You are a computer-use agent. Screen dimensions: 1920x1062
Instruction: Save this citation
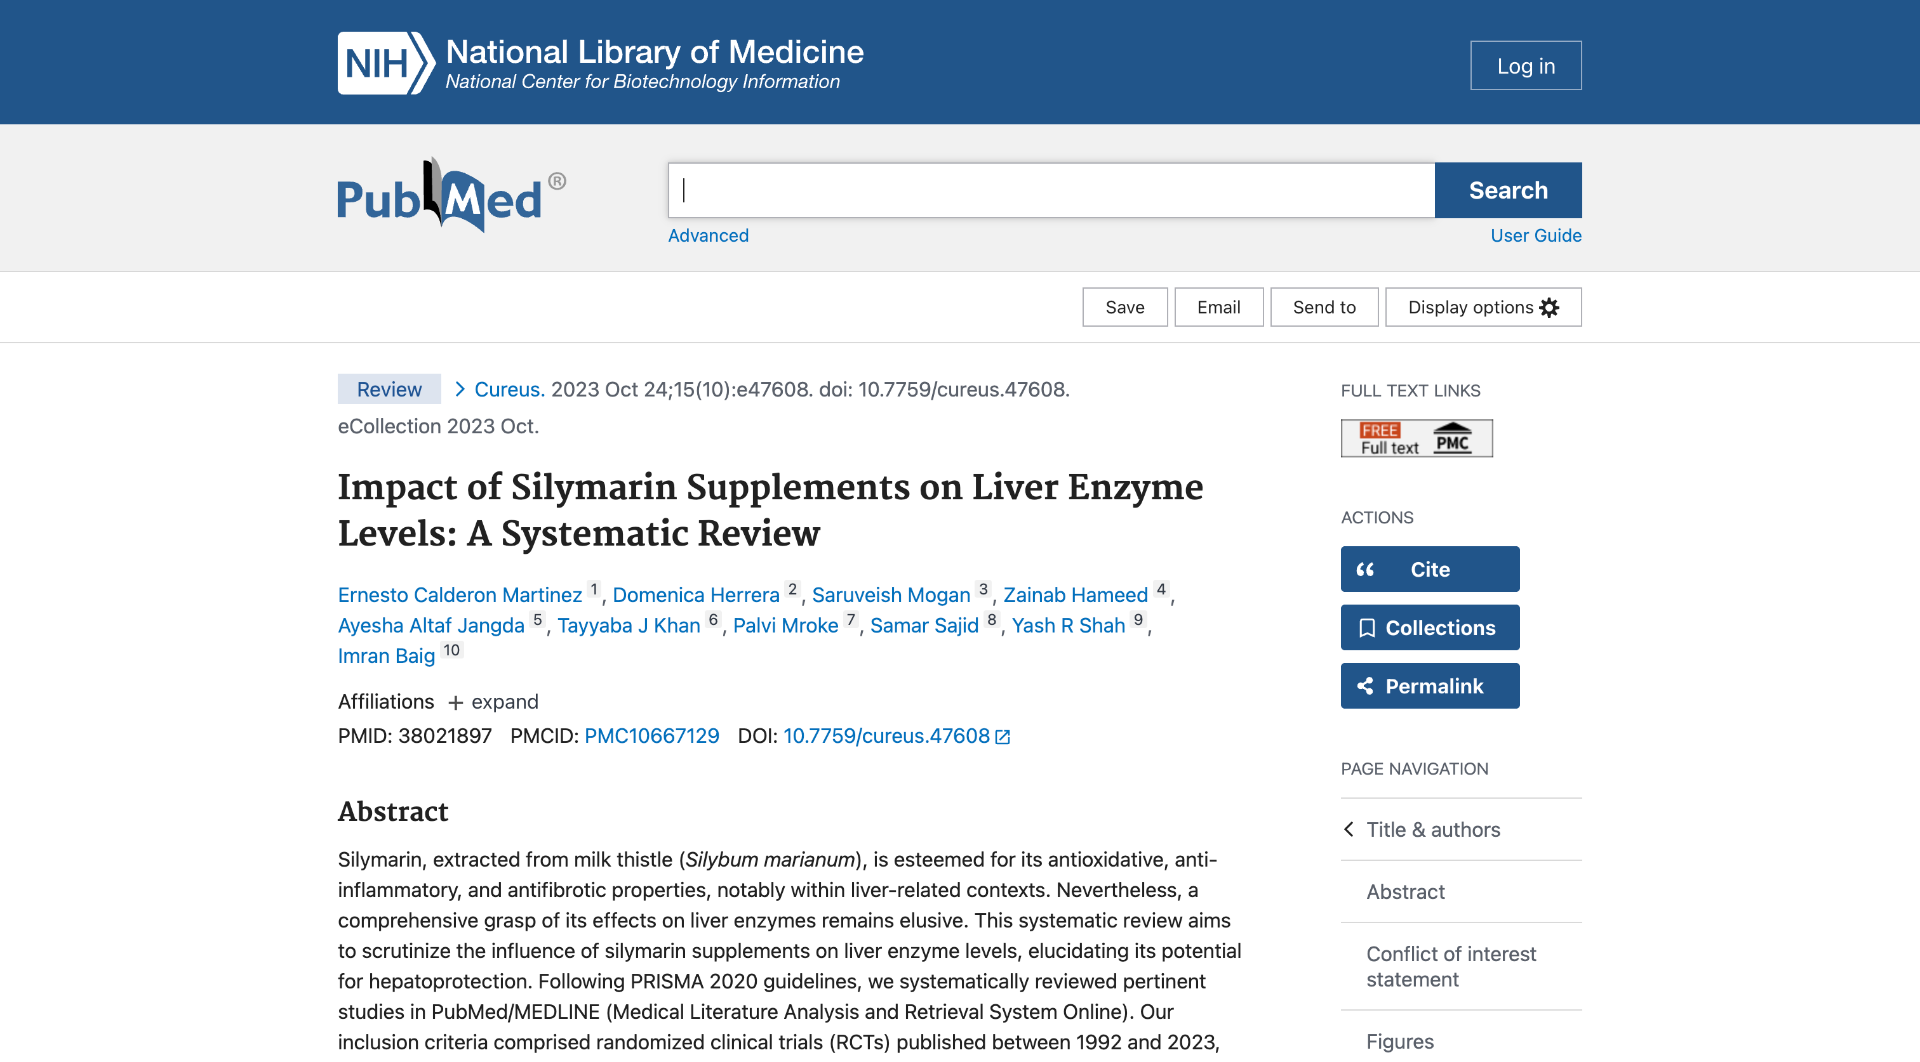pos(1125,307)
